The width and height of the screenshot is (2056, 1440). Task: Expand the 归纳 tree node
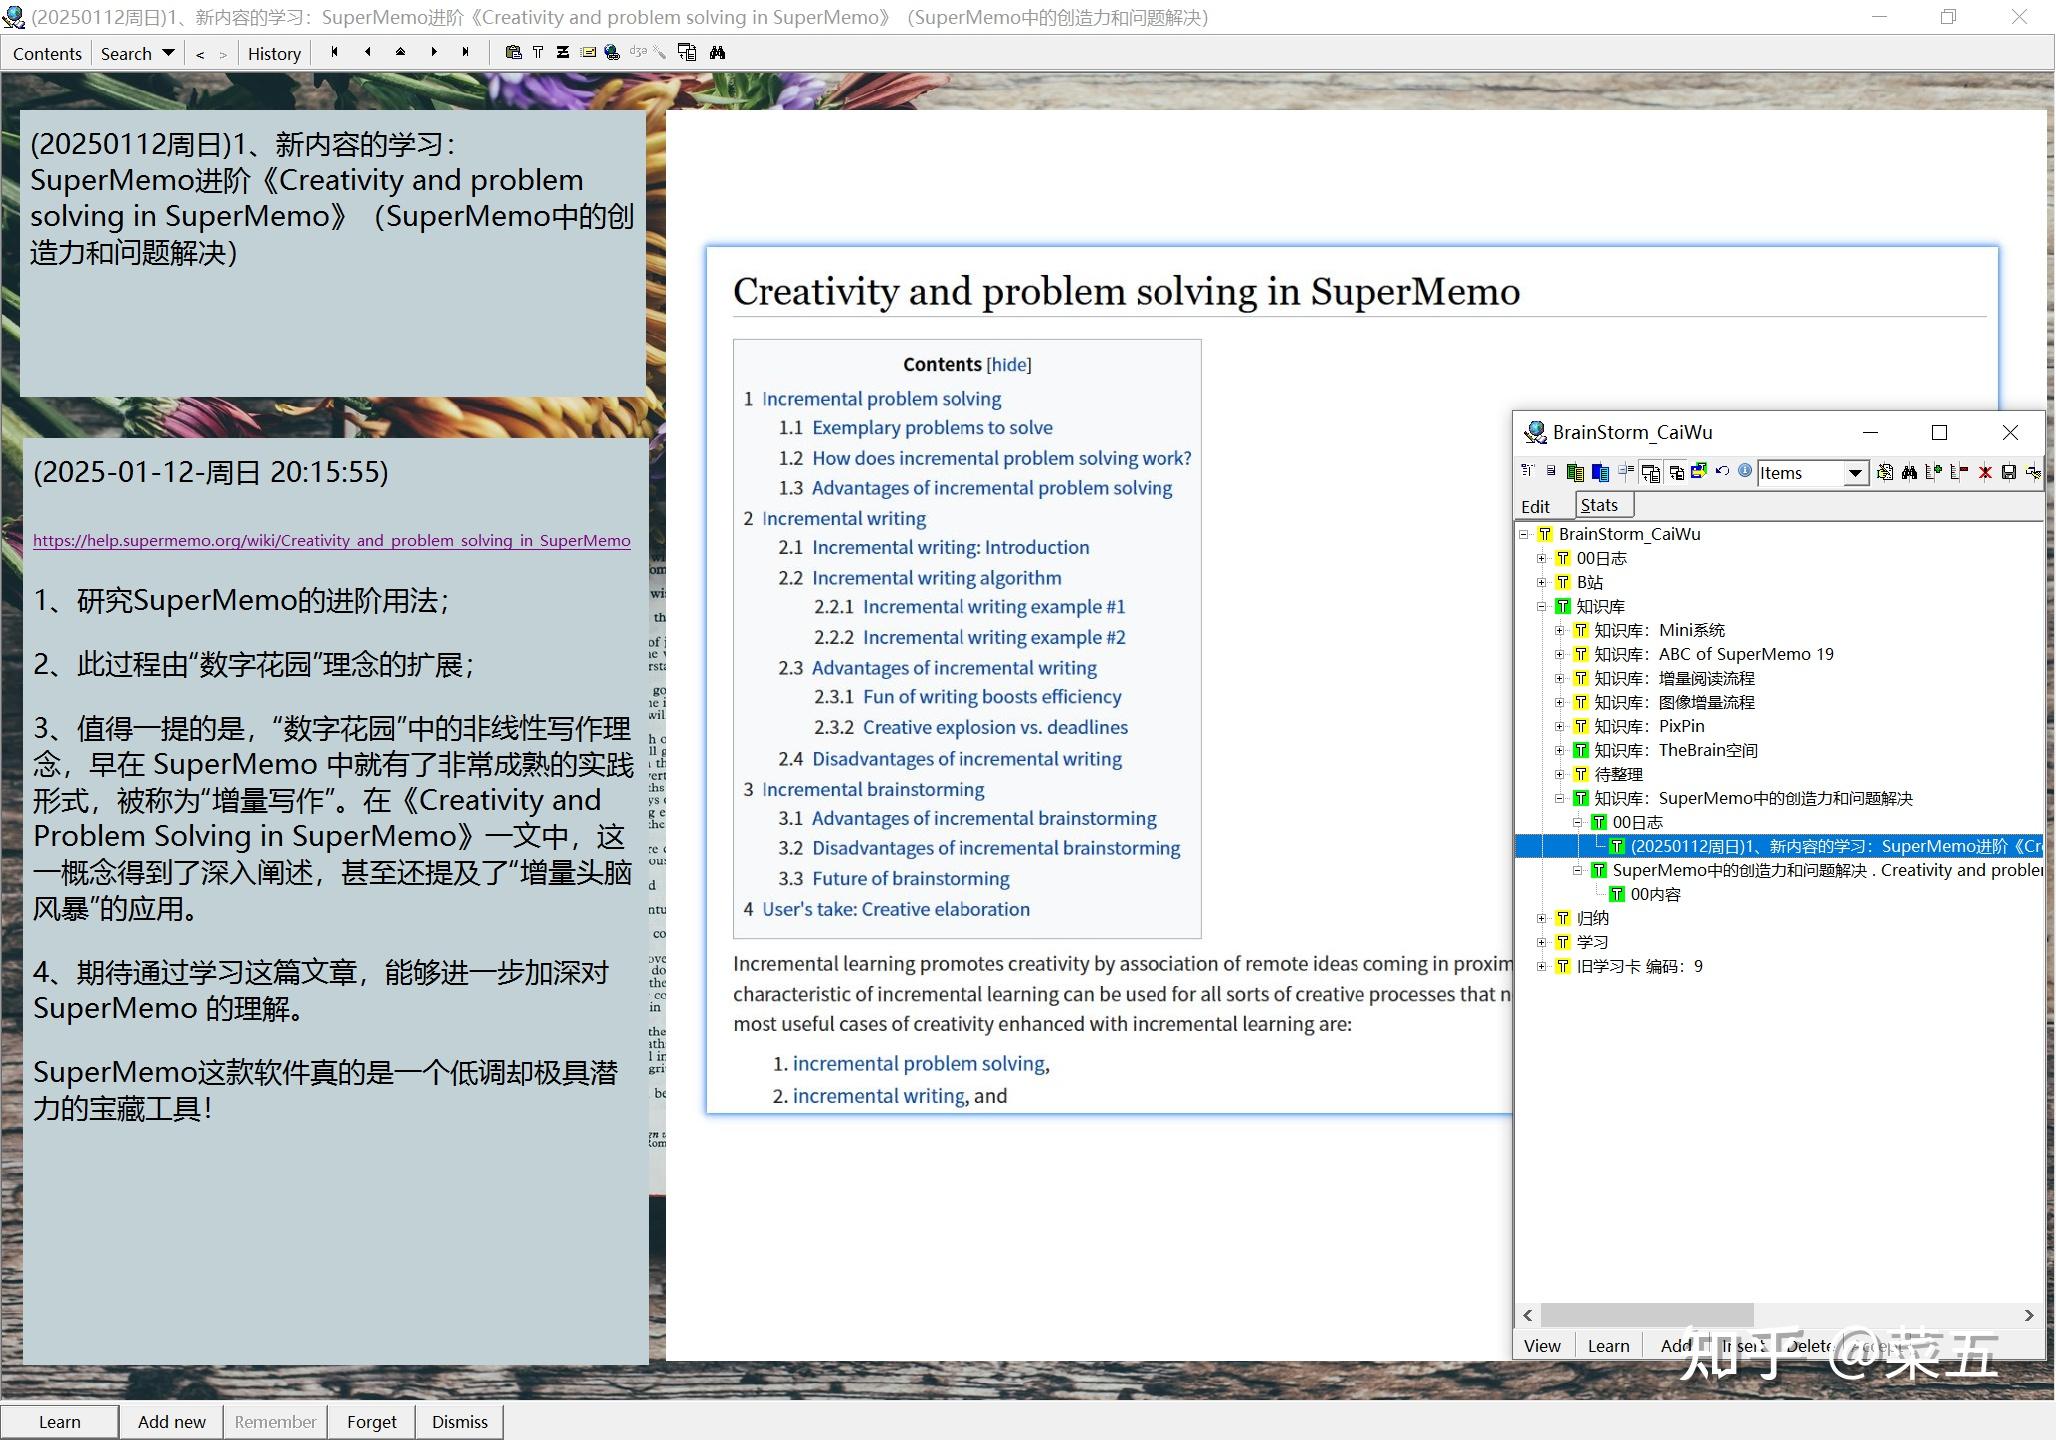pos(1541,918)
